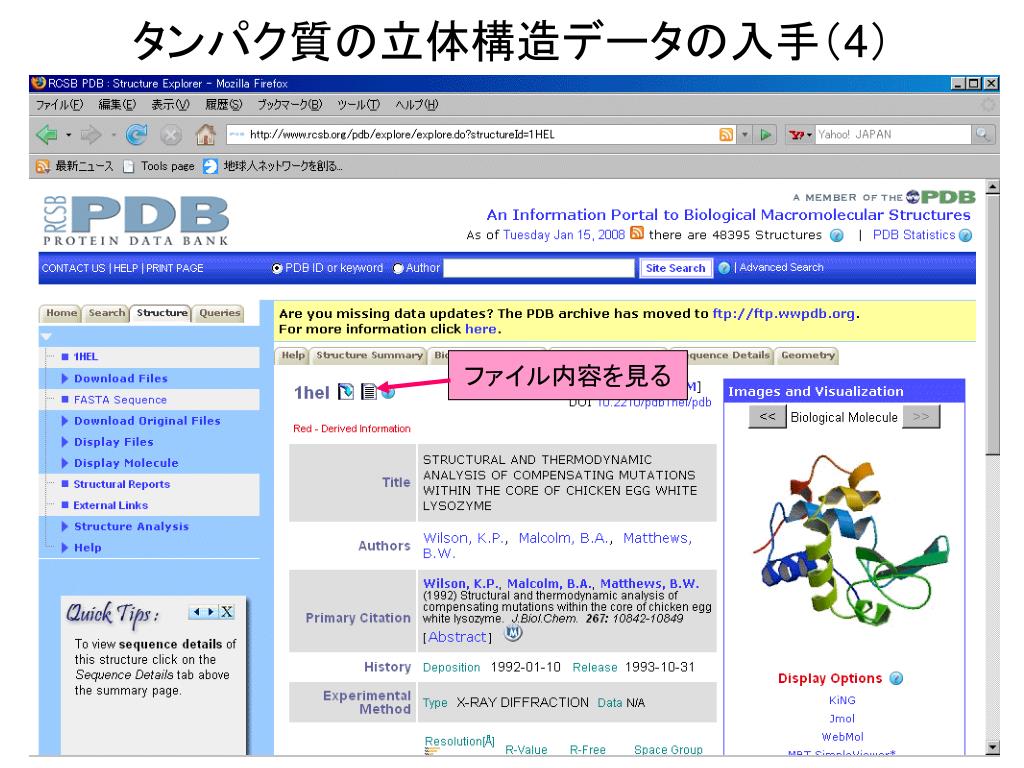Open the 地球人ネットワーク bookmark
This screenshot has width=1024, height=768.
[x=272, y=167]
